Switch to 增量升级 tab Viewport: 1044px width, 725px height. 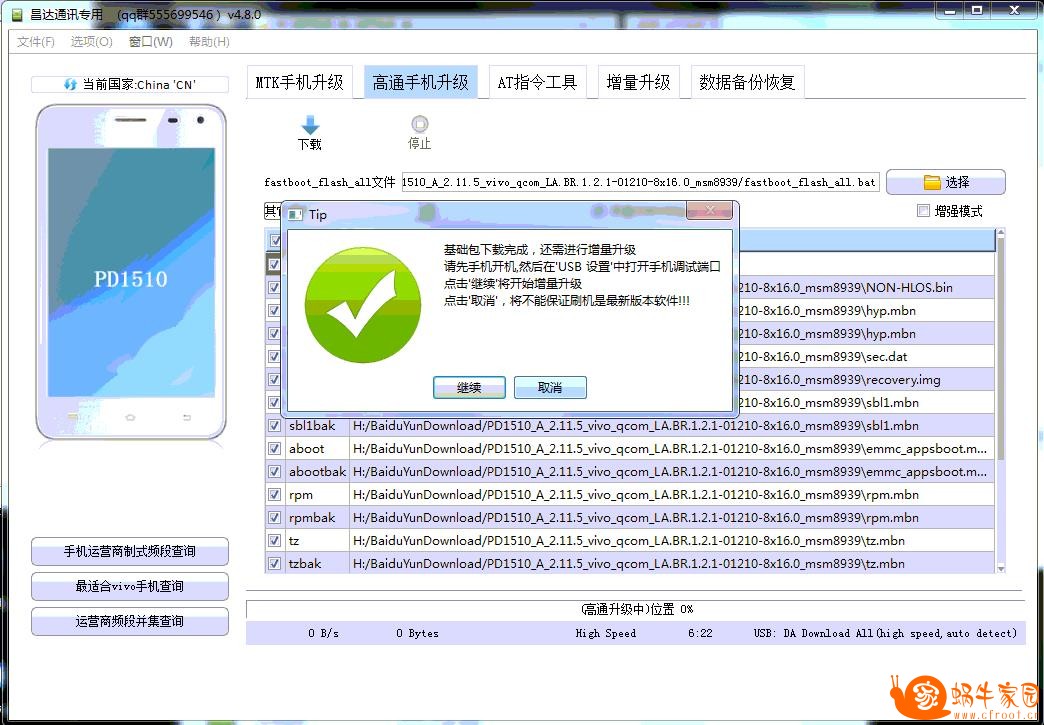coord(639,83)
